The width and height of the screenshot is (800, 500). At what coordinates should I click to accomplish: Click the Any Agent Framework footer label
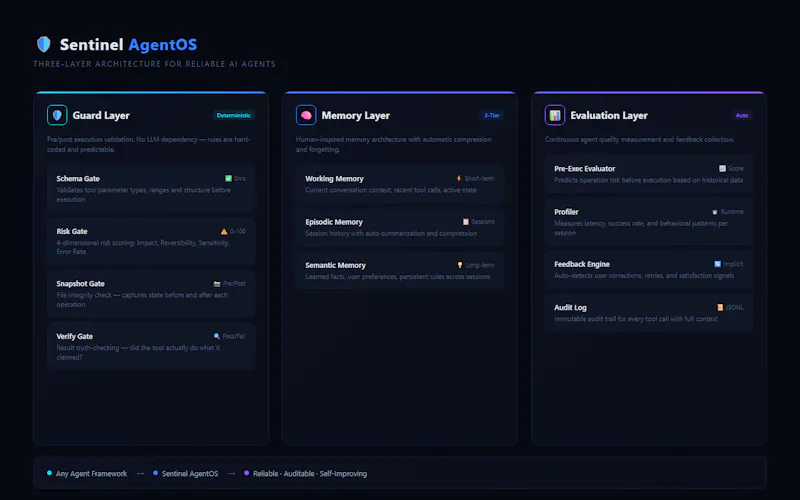click(91, 473)
